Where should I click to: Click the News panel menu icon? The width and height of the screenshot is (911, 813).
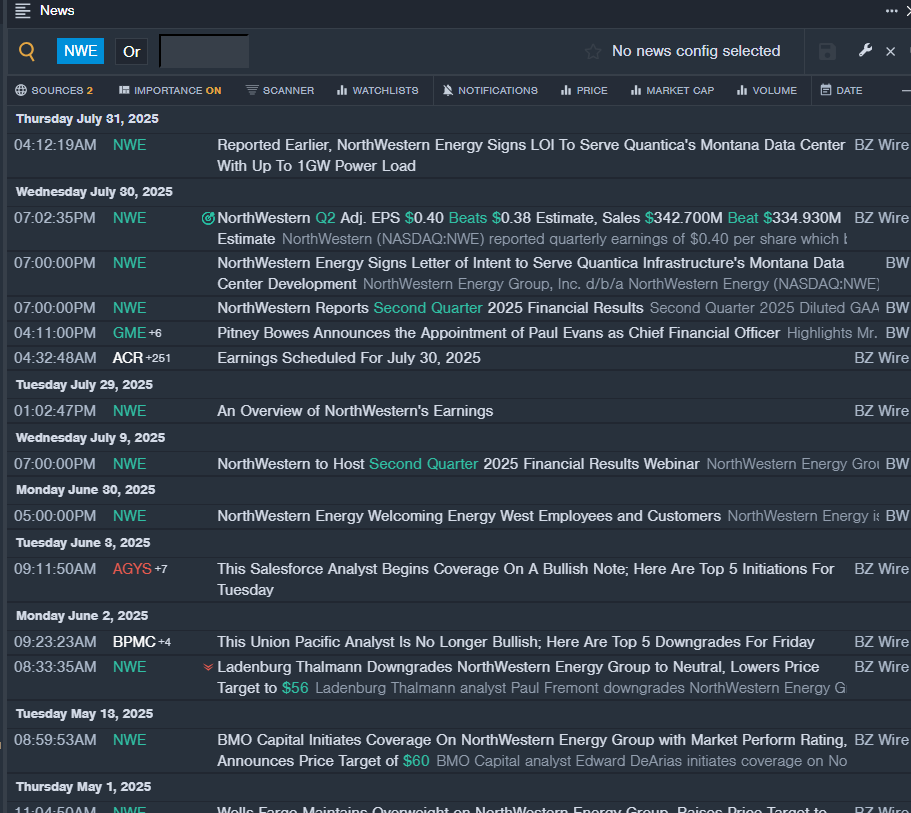pos(23,10)
